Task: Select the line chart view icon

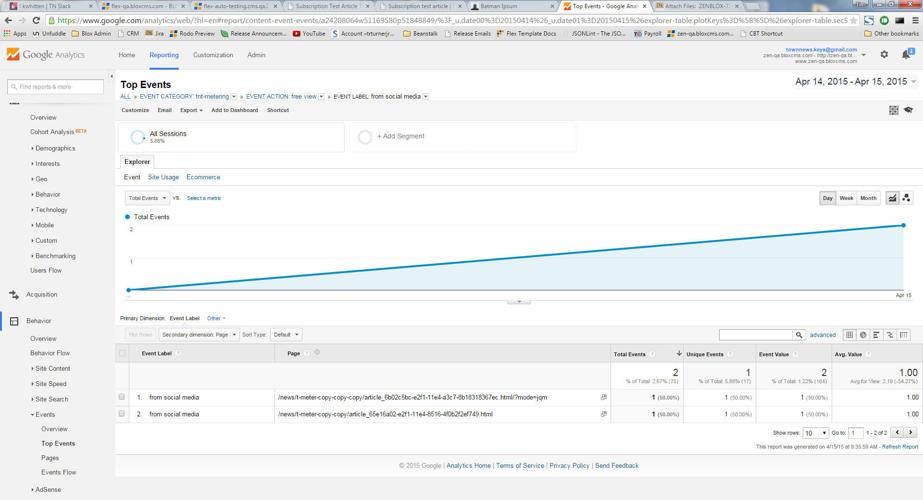Action: 892,198
